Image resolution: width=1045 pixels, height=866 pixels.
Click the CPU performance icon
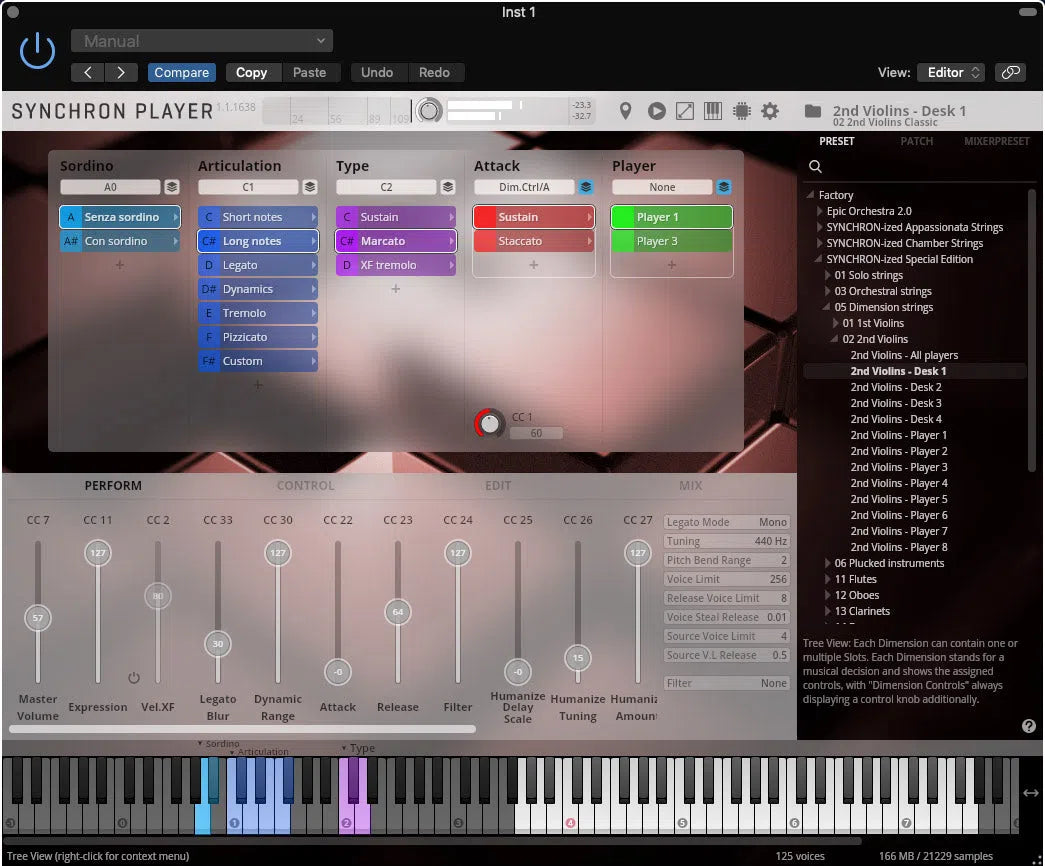click(x=741, y=111)
